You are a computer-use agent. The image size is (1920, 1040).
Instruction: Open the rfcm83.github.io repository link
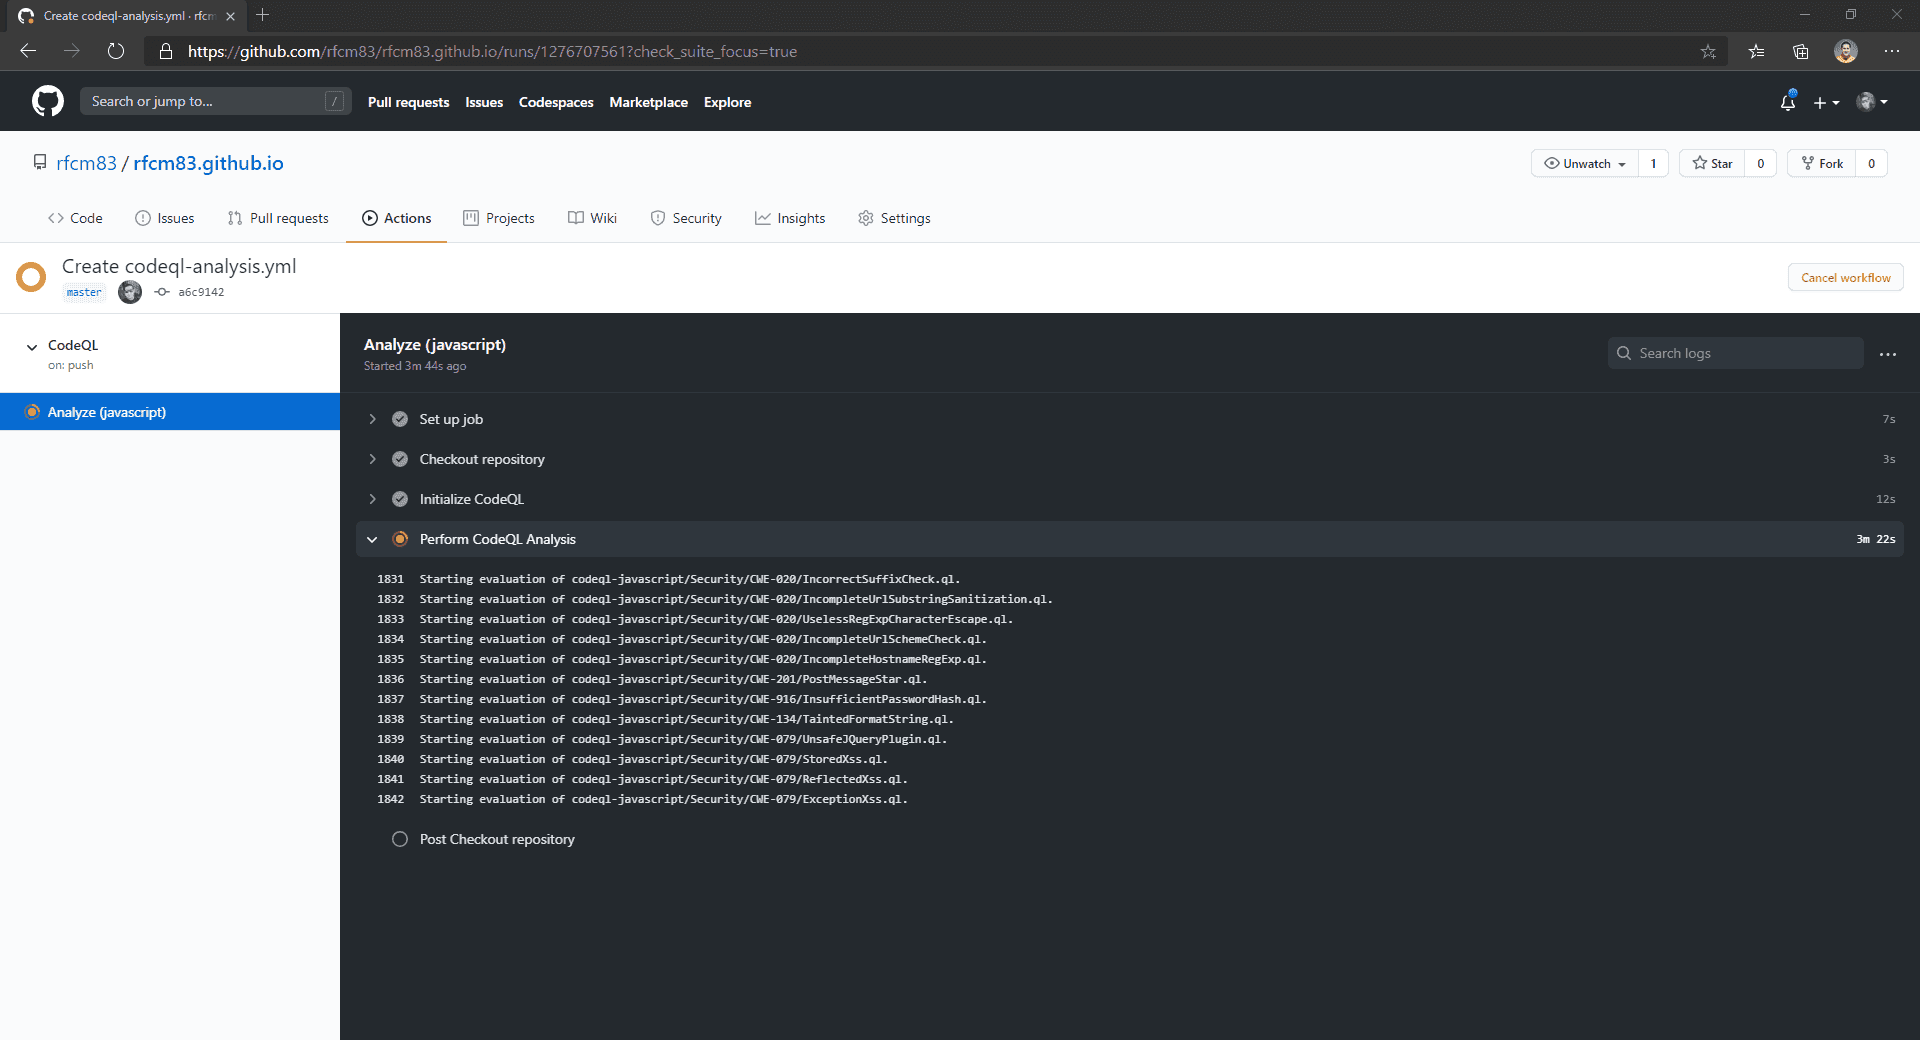(208, 163)
